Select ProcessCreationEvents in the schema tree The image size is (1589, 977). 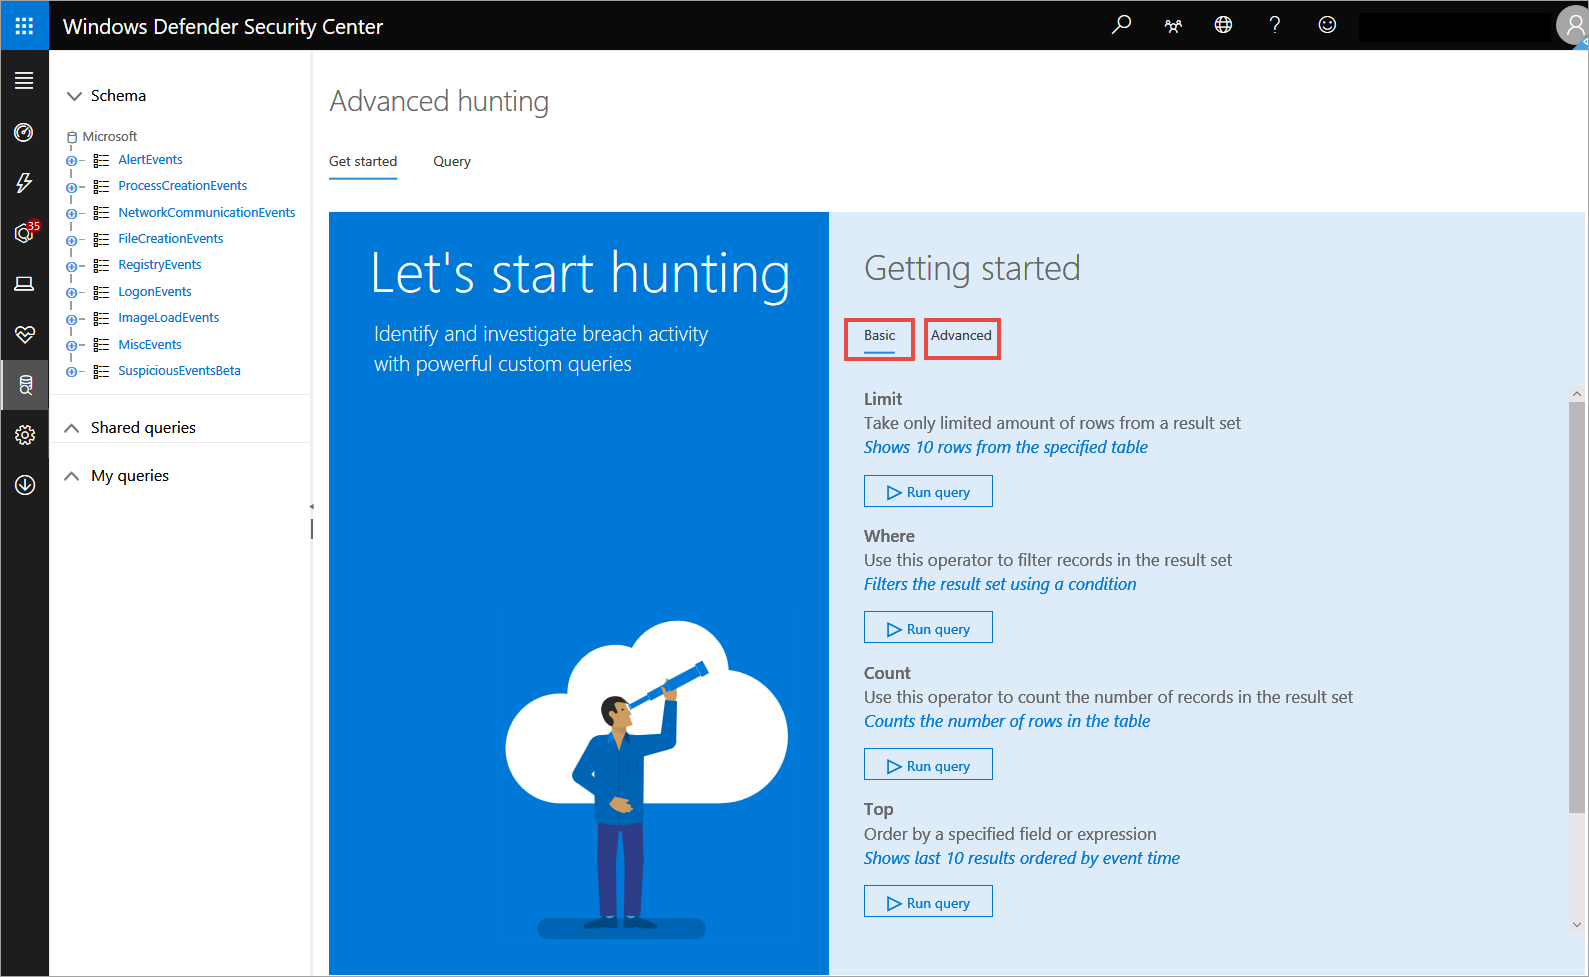pyautogui.click(x=182, y=186)
